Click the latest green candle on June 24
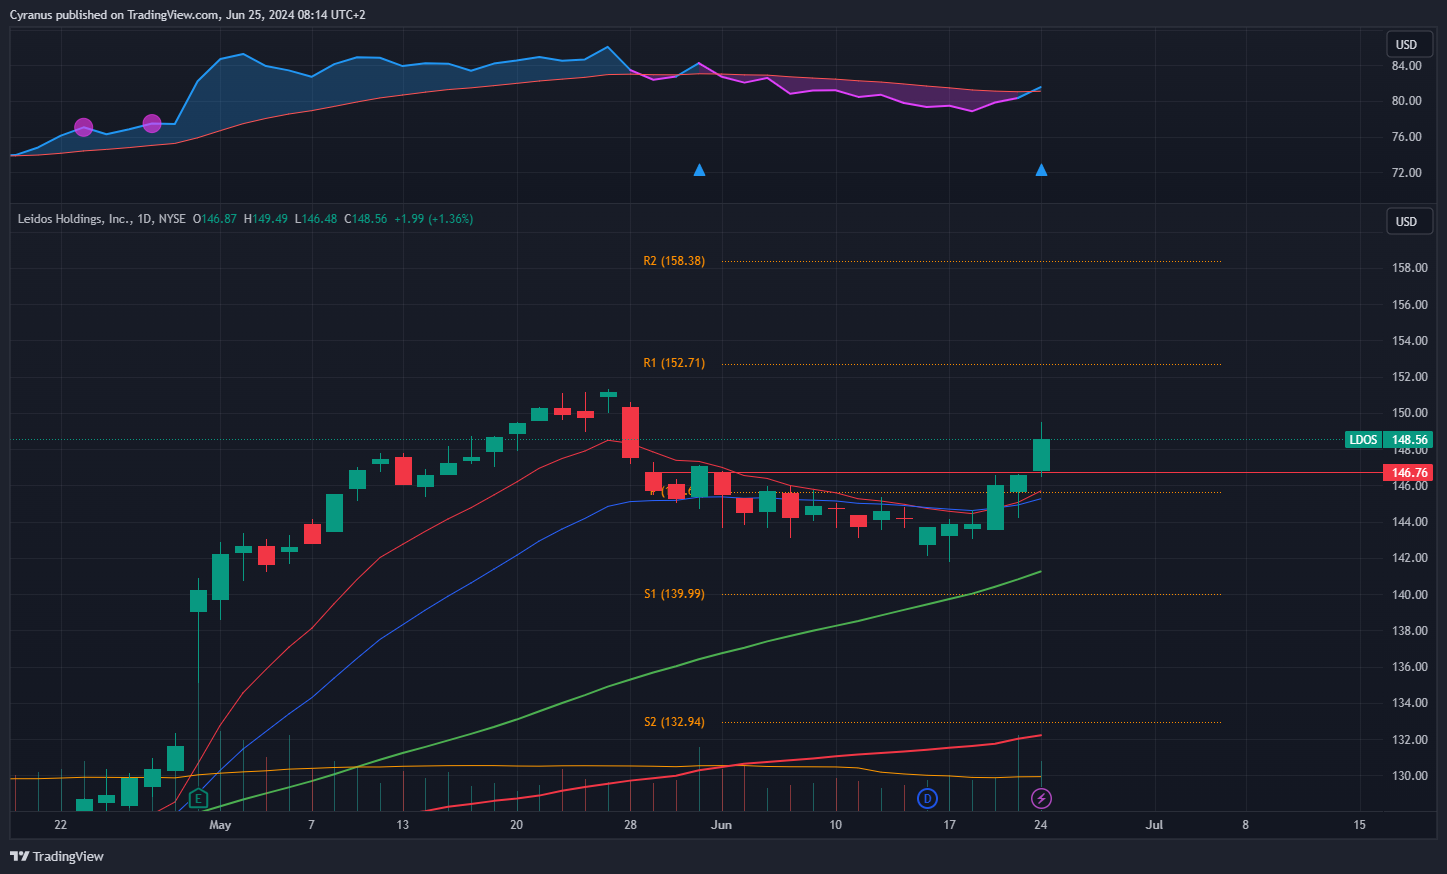 (x=1041, y=455)
